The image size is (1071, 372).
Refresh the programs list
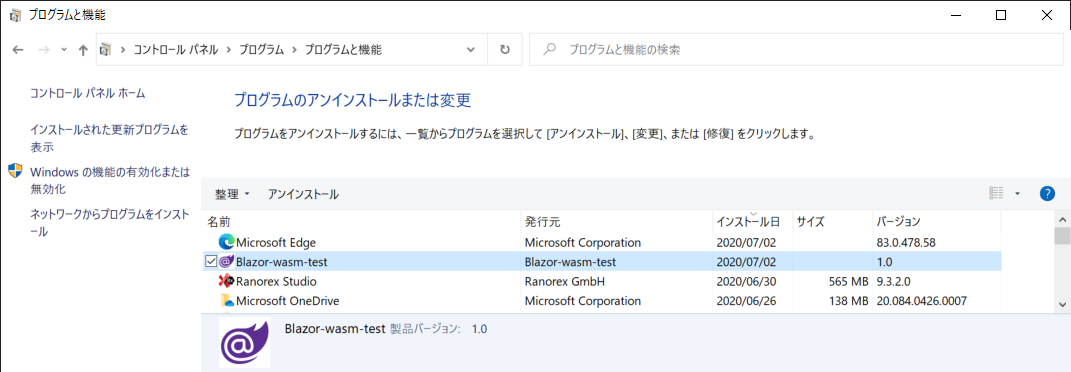click(505, 50)
